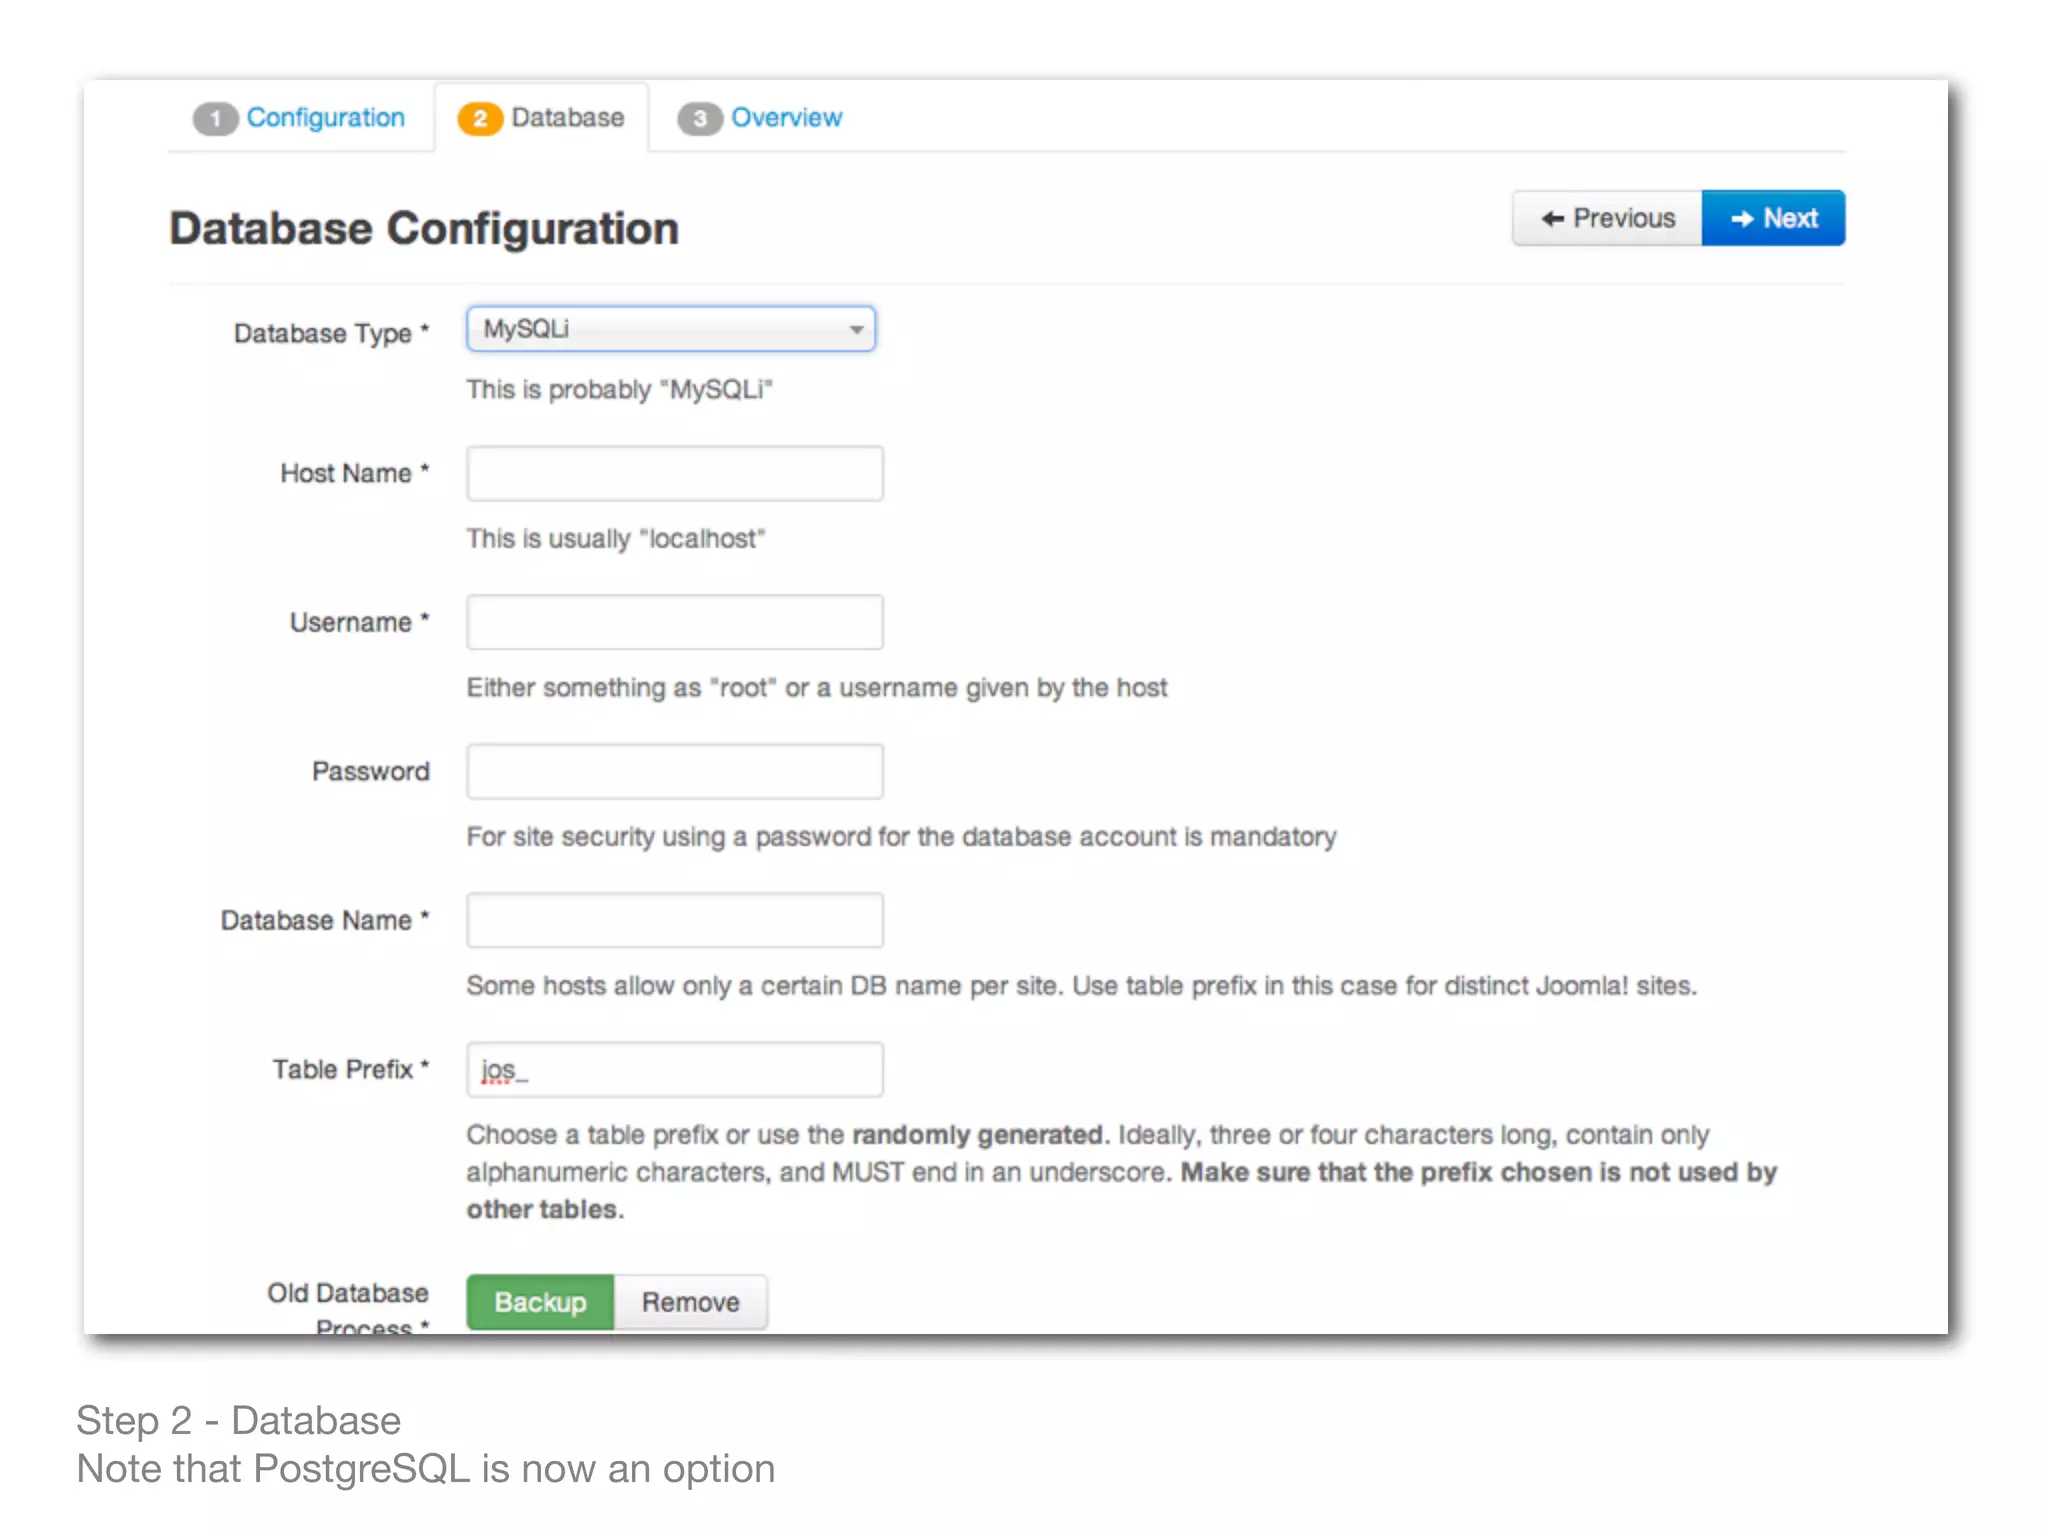Choose Backup for old database process
The image size is (2048, 1536).
[x=540, y=1302]
